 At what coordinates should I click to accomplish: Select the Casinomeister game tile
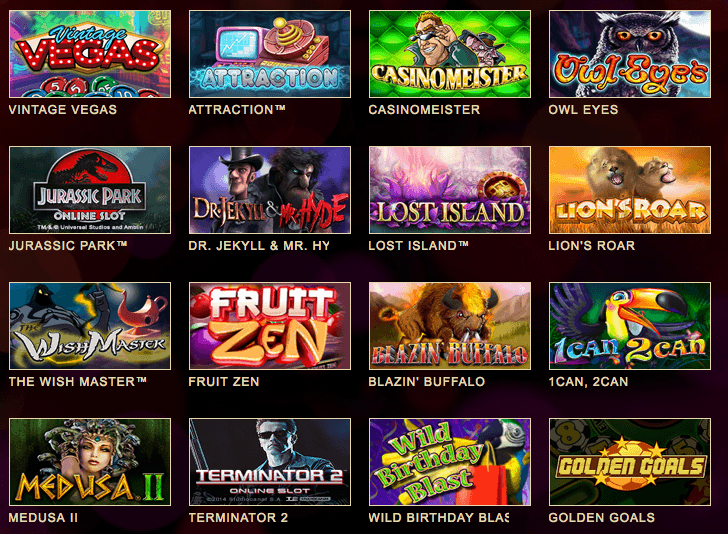pyautogui.click(x=450, y=54)
